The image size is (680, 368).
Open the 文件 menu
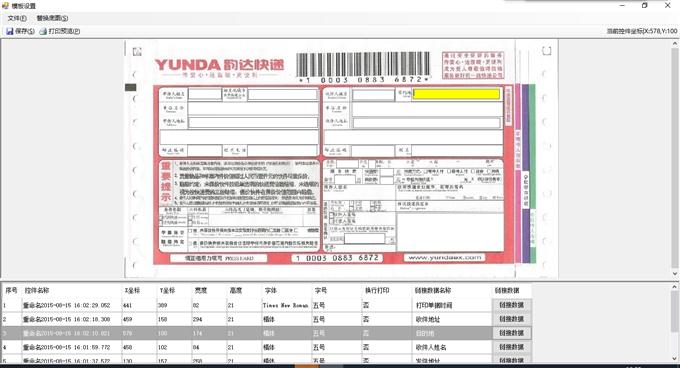click(17, 18)
